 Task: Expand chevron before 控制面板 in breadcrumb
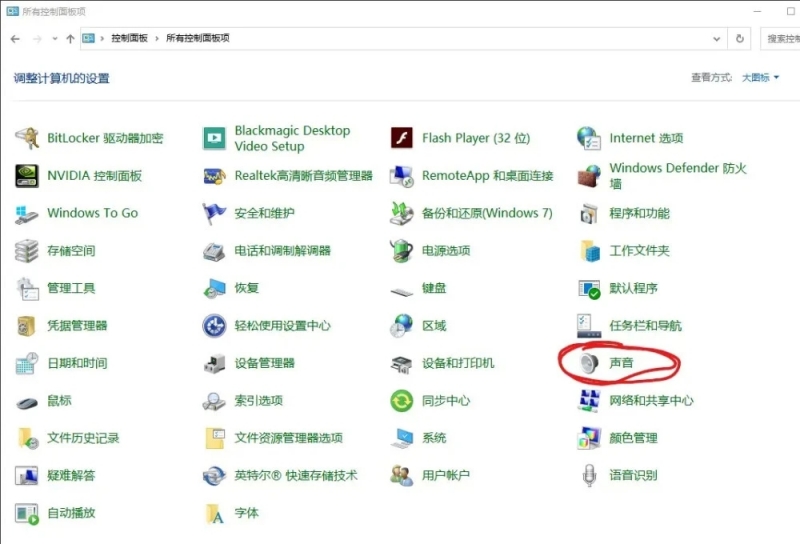[102, 38]
